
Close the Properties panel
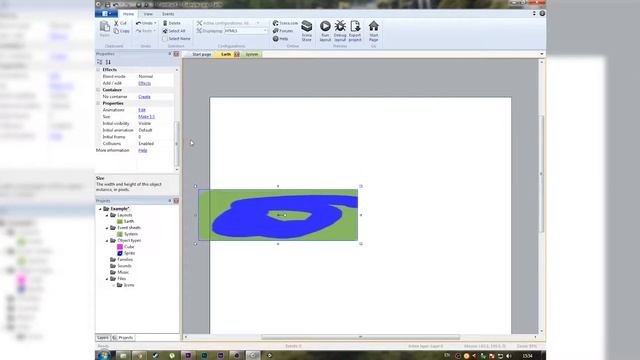point(176,54)
